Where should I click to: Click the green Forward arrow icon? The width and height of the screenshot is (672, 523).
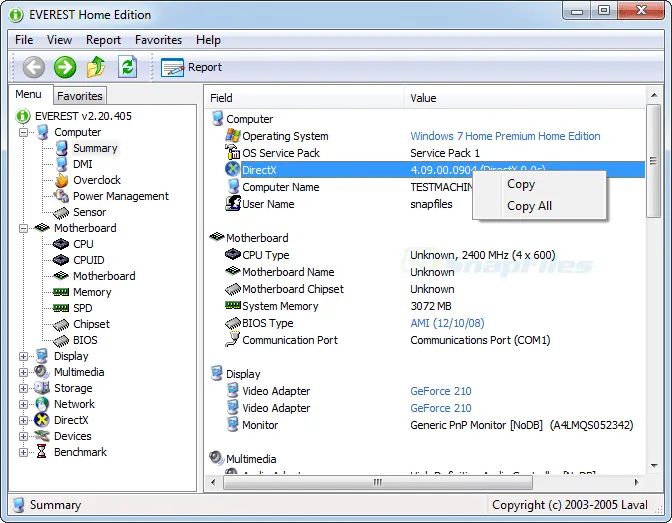[x=65, y=67]
